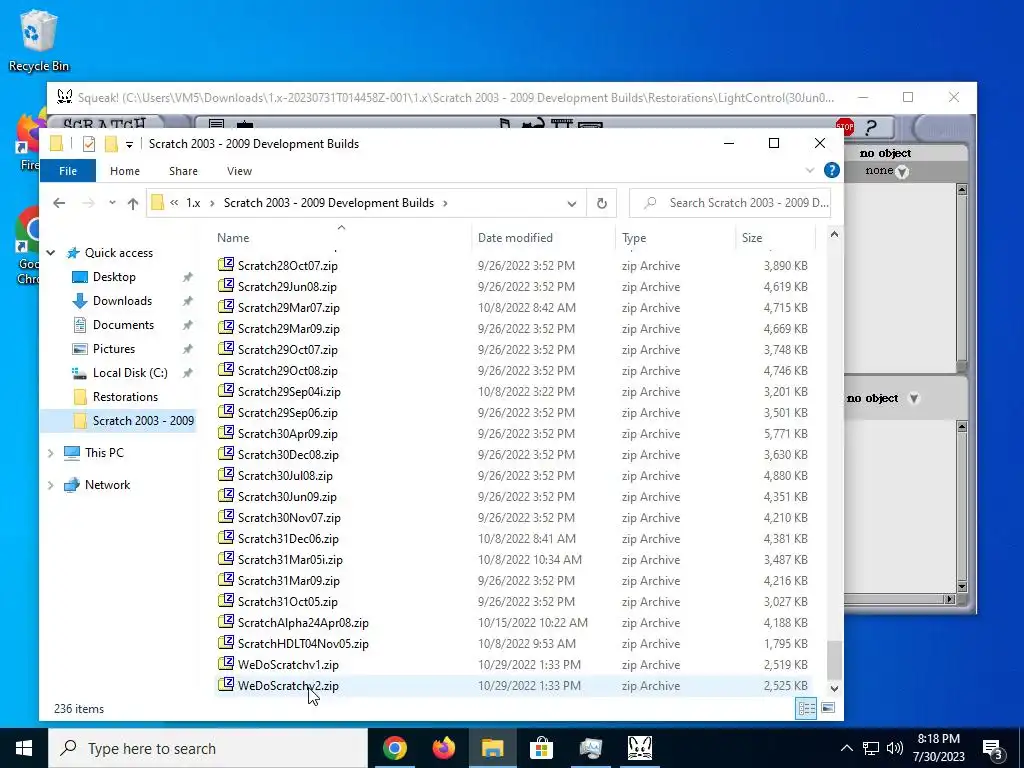Open Desktop in Quick access
Image resolution: width=1024 pixels, height=768 pixels.
pyautogui.click(x=114, y=277)
